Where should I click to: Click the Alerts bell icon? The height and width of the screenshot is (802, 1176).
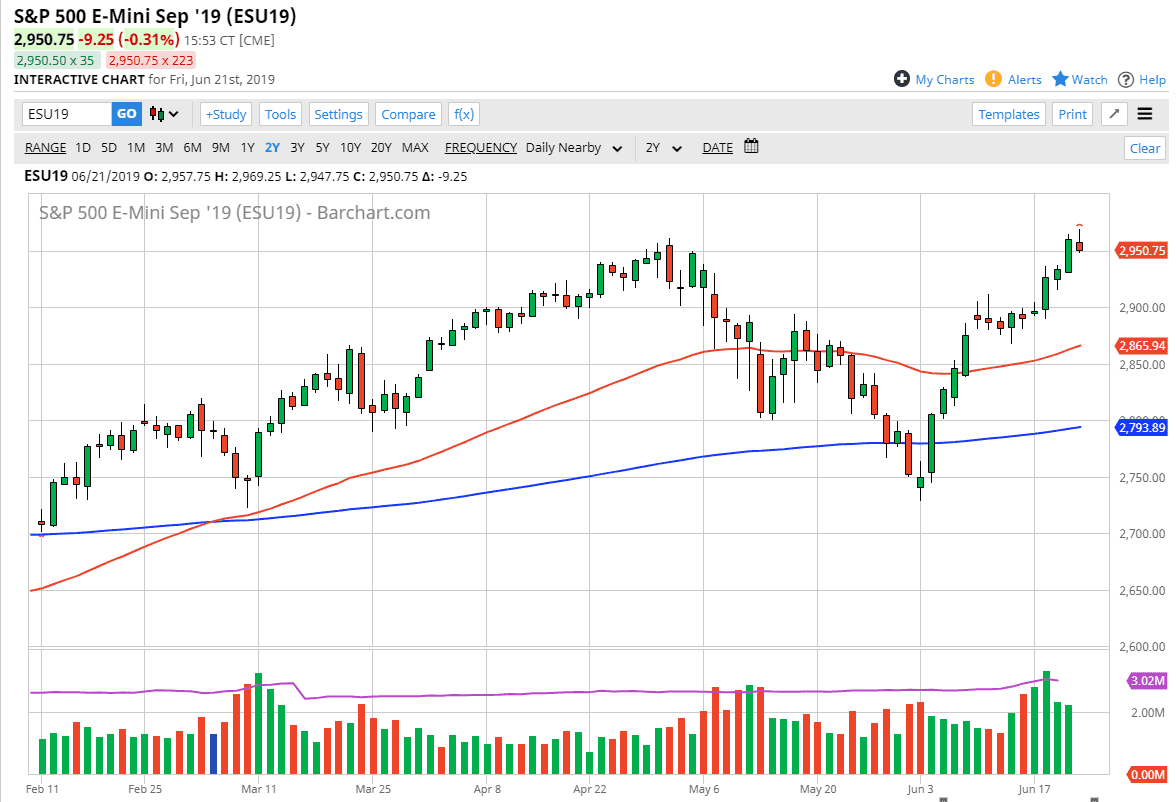point(992,79)
